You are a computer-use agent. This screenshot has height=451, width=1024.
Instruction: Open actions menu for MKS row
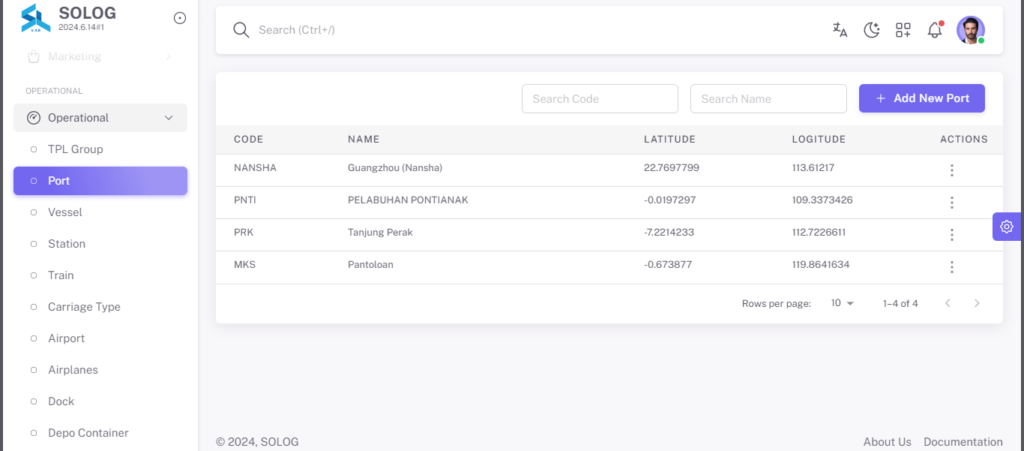[952, 267]
